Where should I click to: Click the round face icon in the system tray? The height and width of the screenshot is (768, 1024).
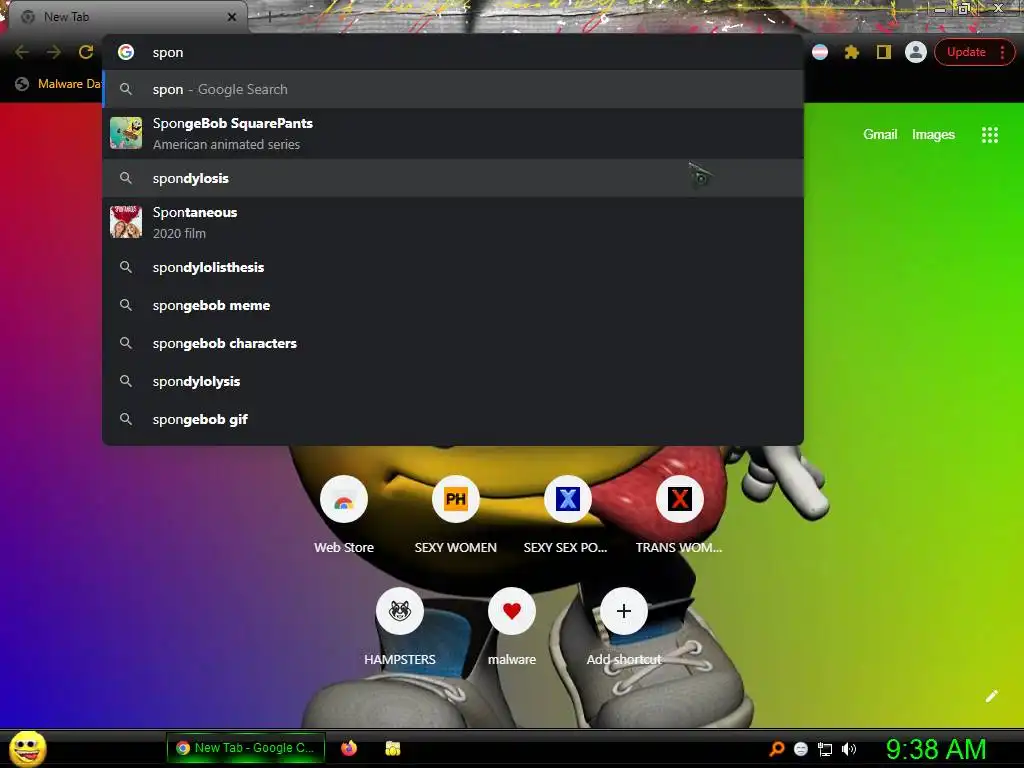coord(801,749)
